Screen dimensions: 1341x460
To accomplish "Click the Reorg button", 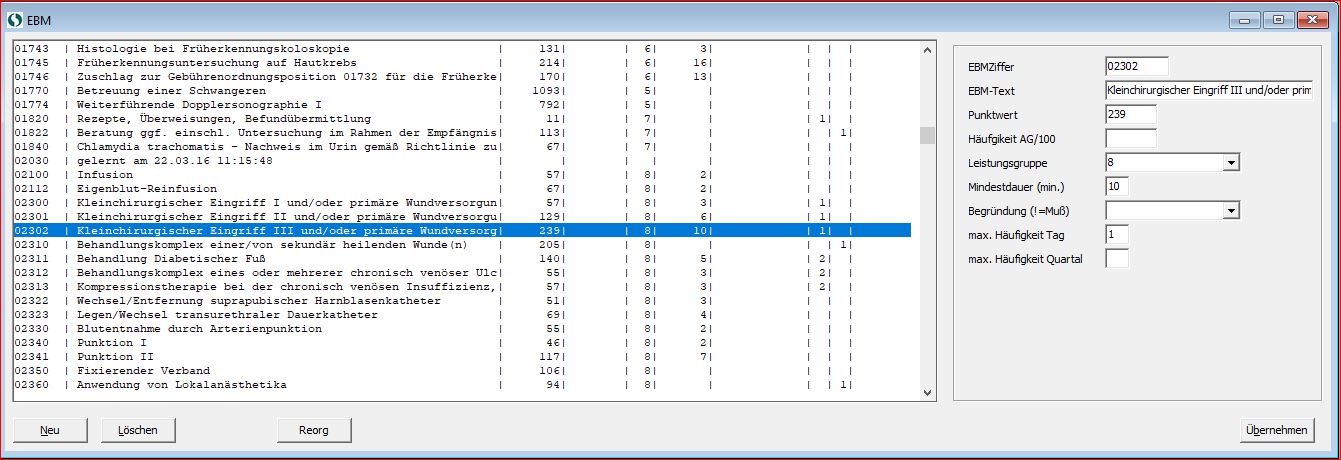I will [x=314, y=430].
